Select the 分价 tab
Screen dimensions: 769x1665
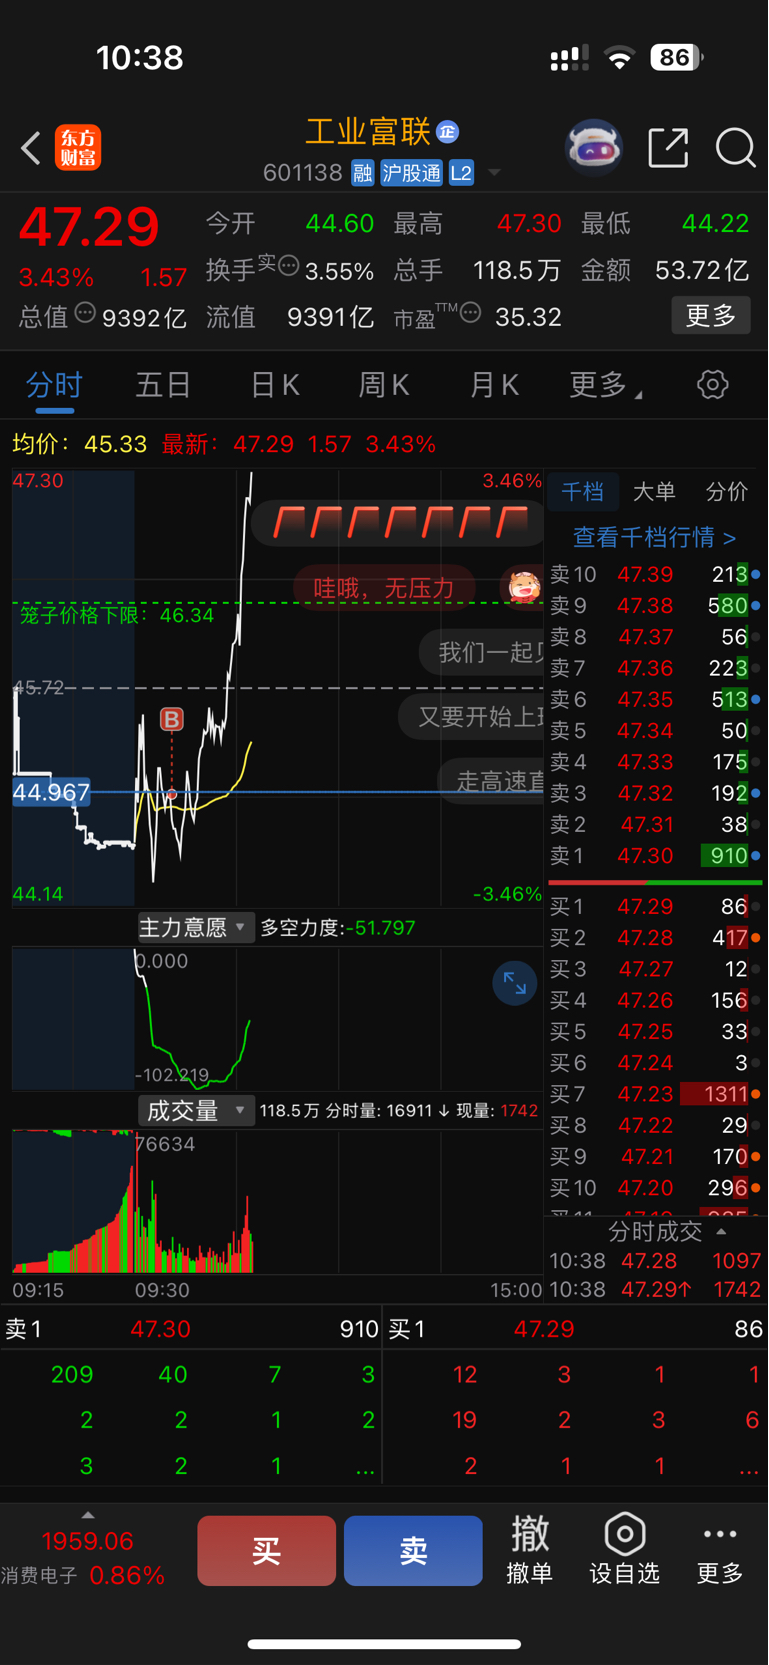tap(726, 492)
